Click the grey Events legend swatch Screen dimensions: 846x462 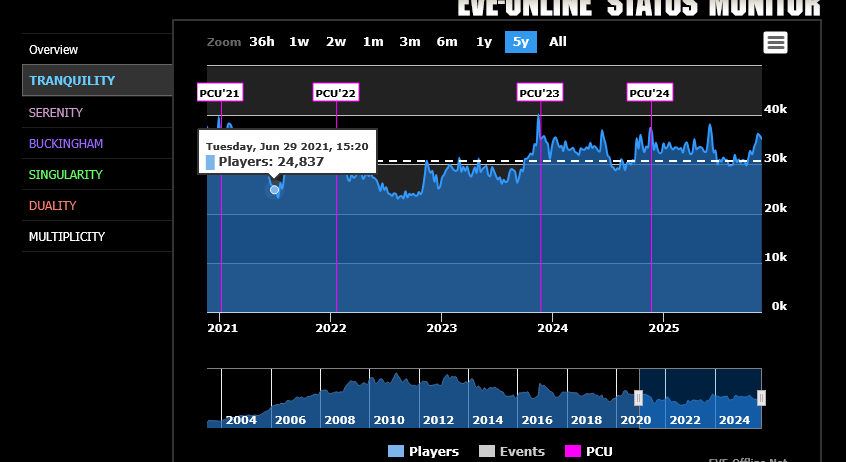(487, 451)
